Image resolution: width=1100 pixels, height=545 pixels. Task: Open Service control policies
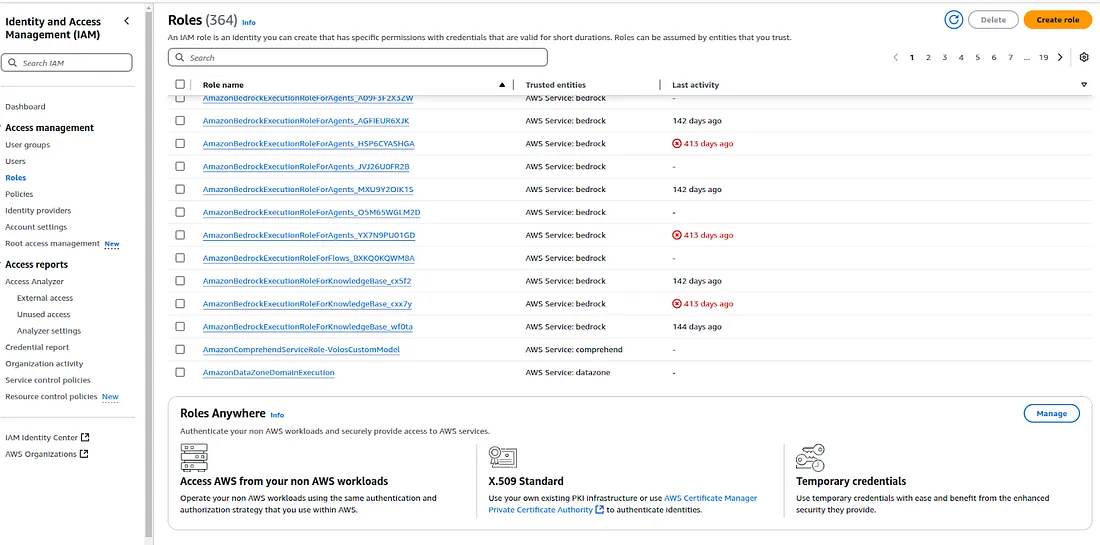click(48, 380)
